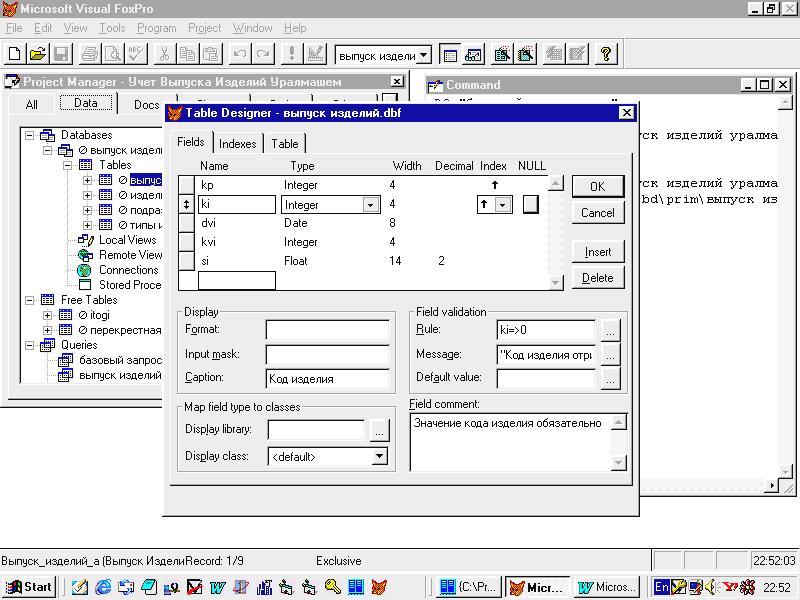Collapse the Queries tree node
Viewport: 800px width, 600px height.
30,345
